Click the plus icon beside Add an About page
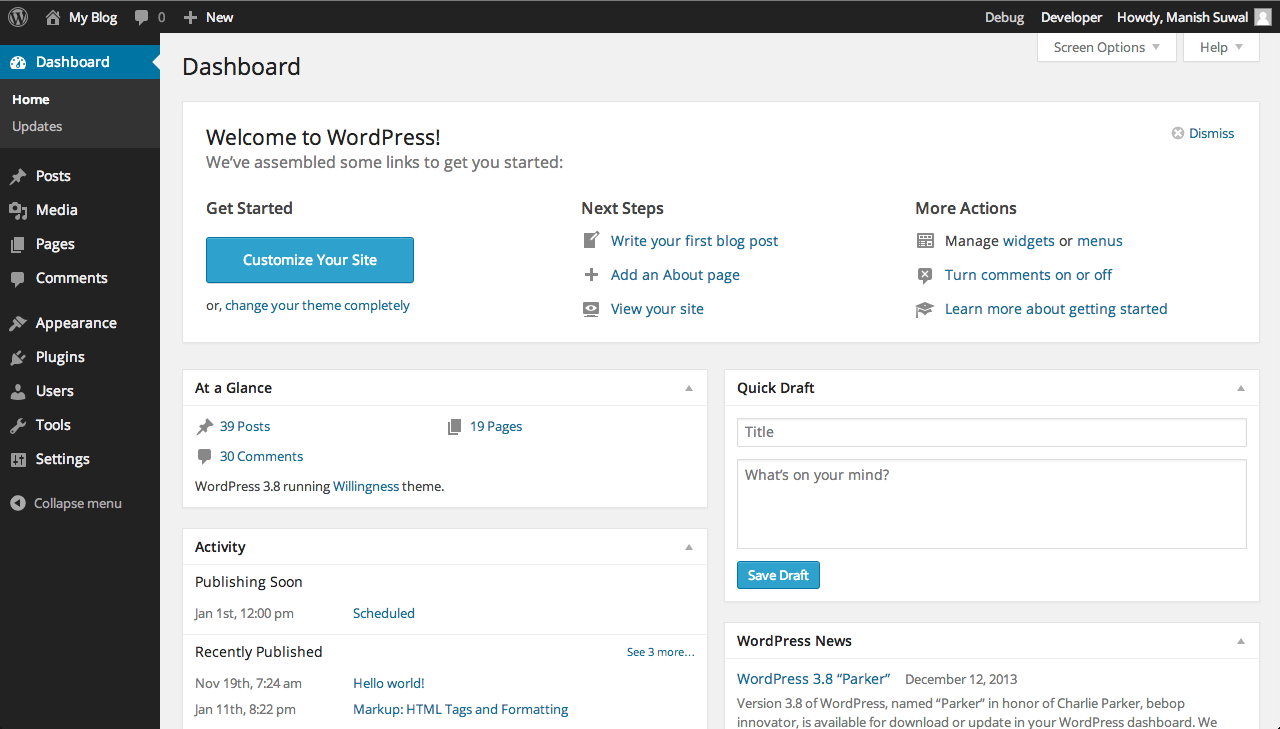This screenshot has height=729, width=1280. pos(591,275)
